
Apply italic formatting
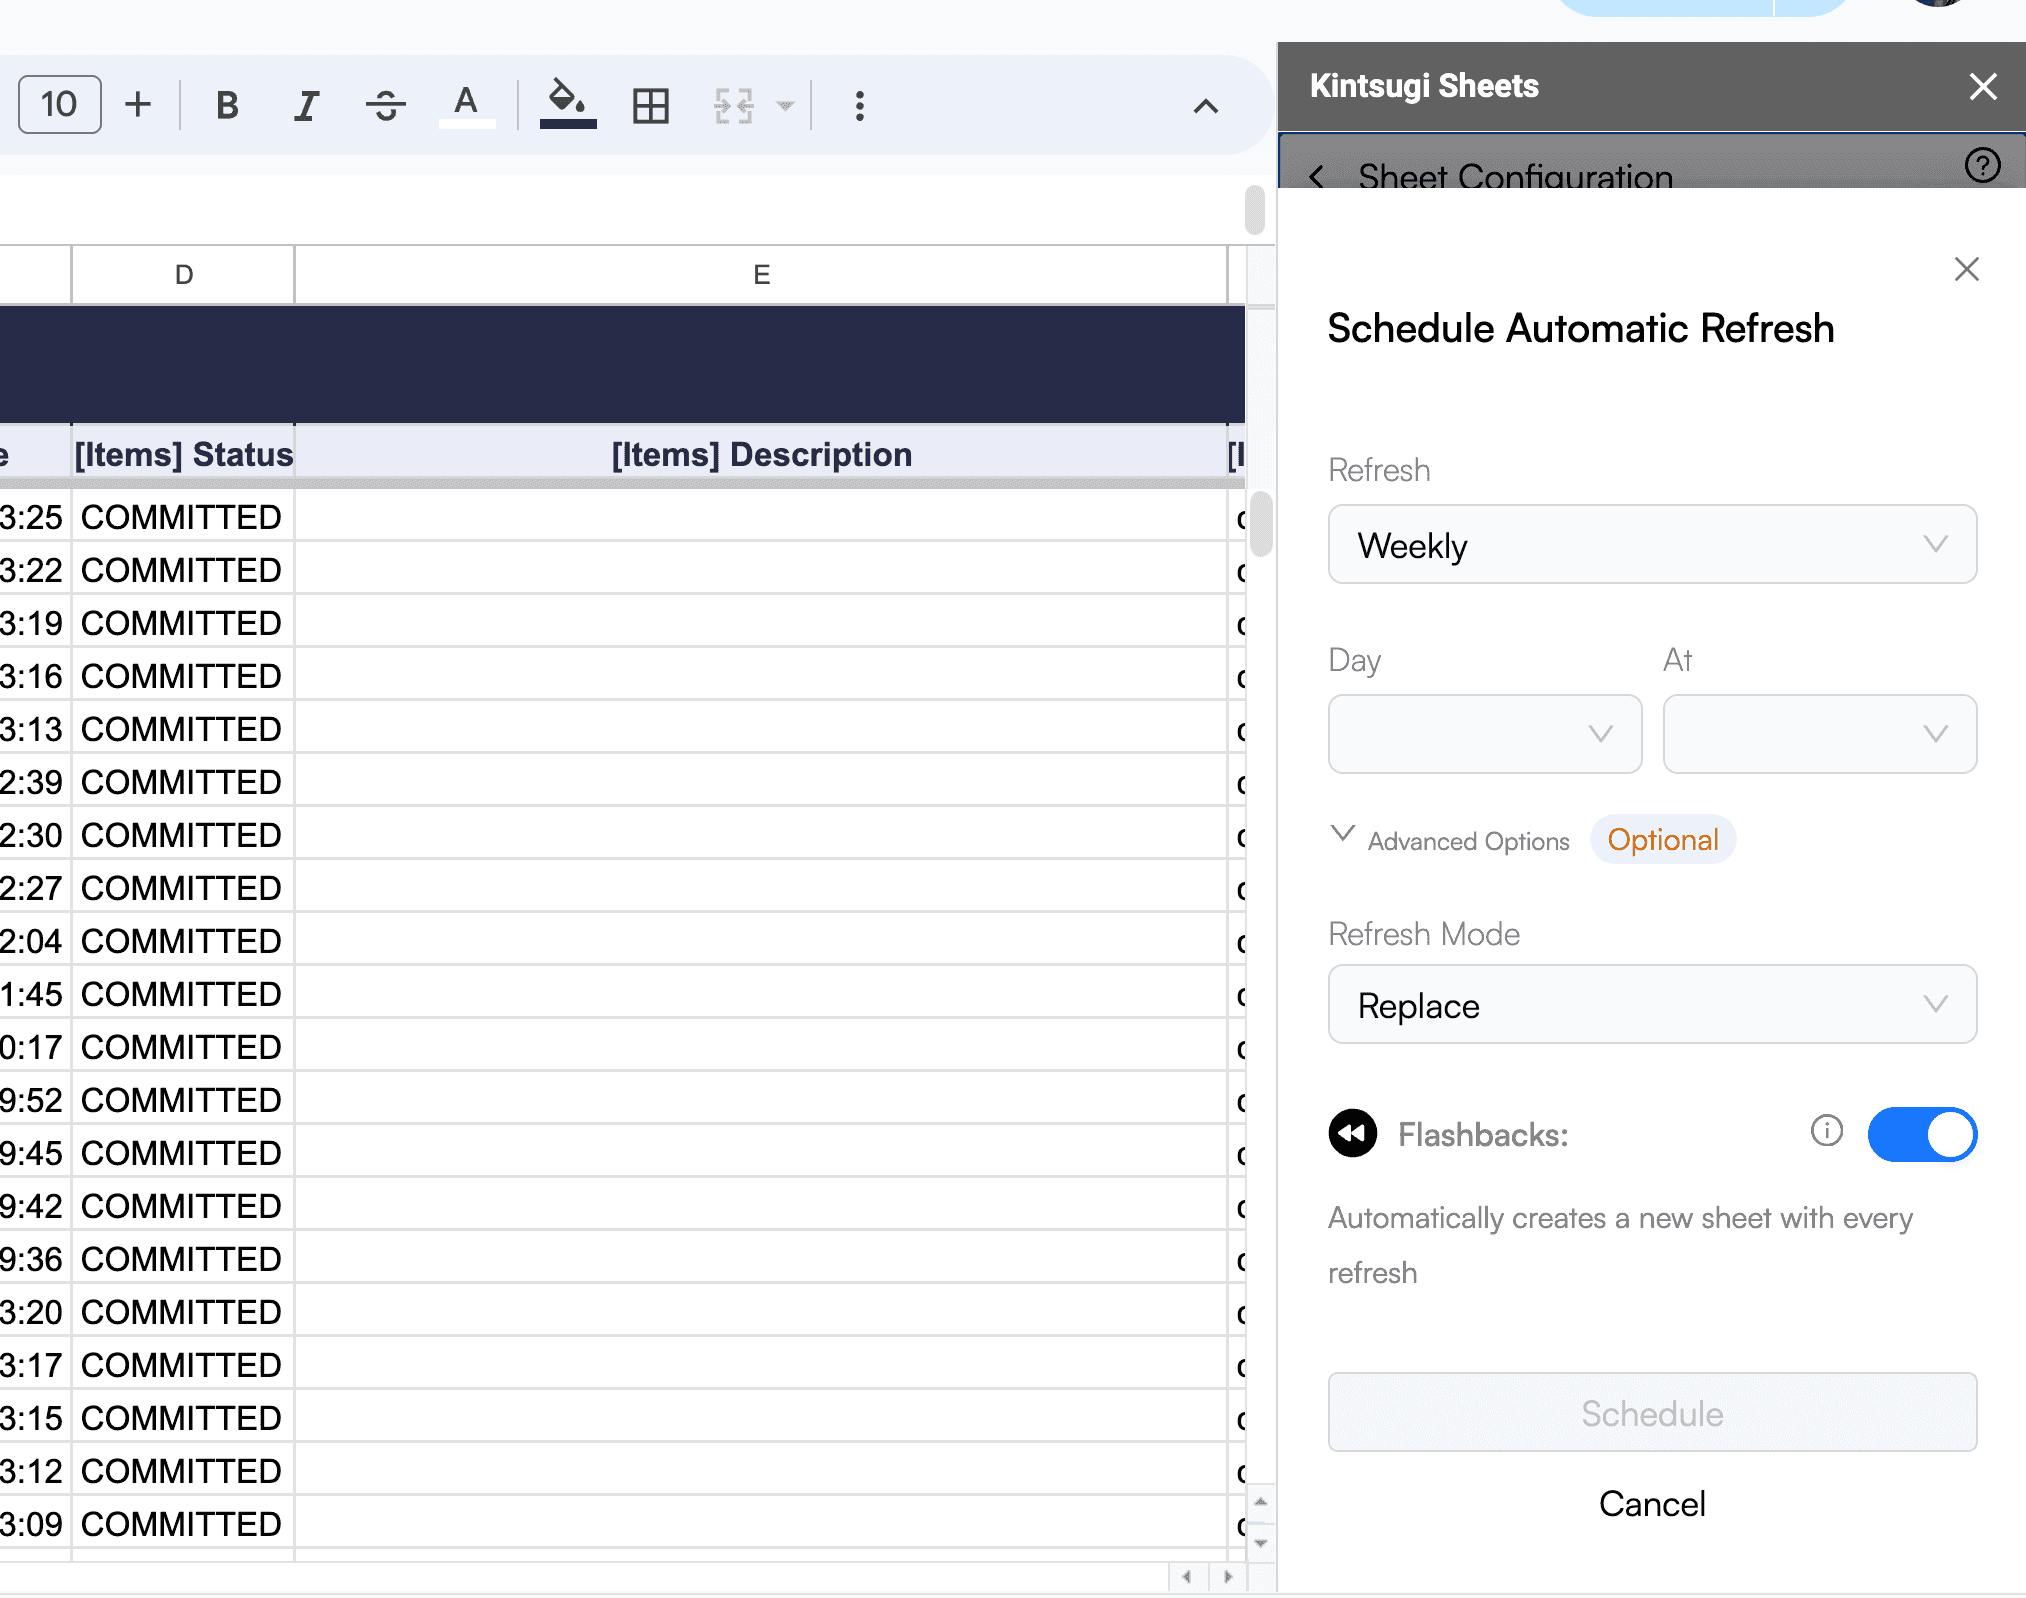tap(306, 105)
